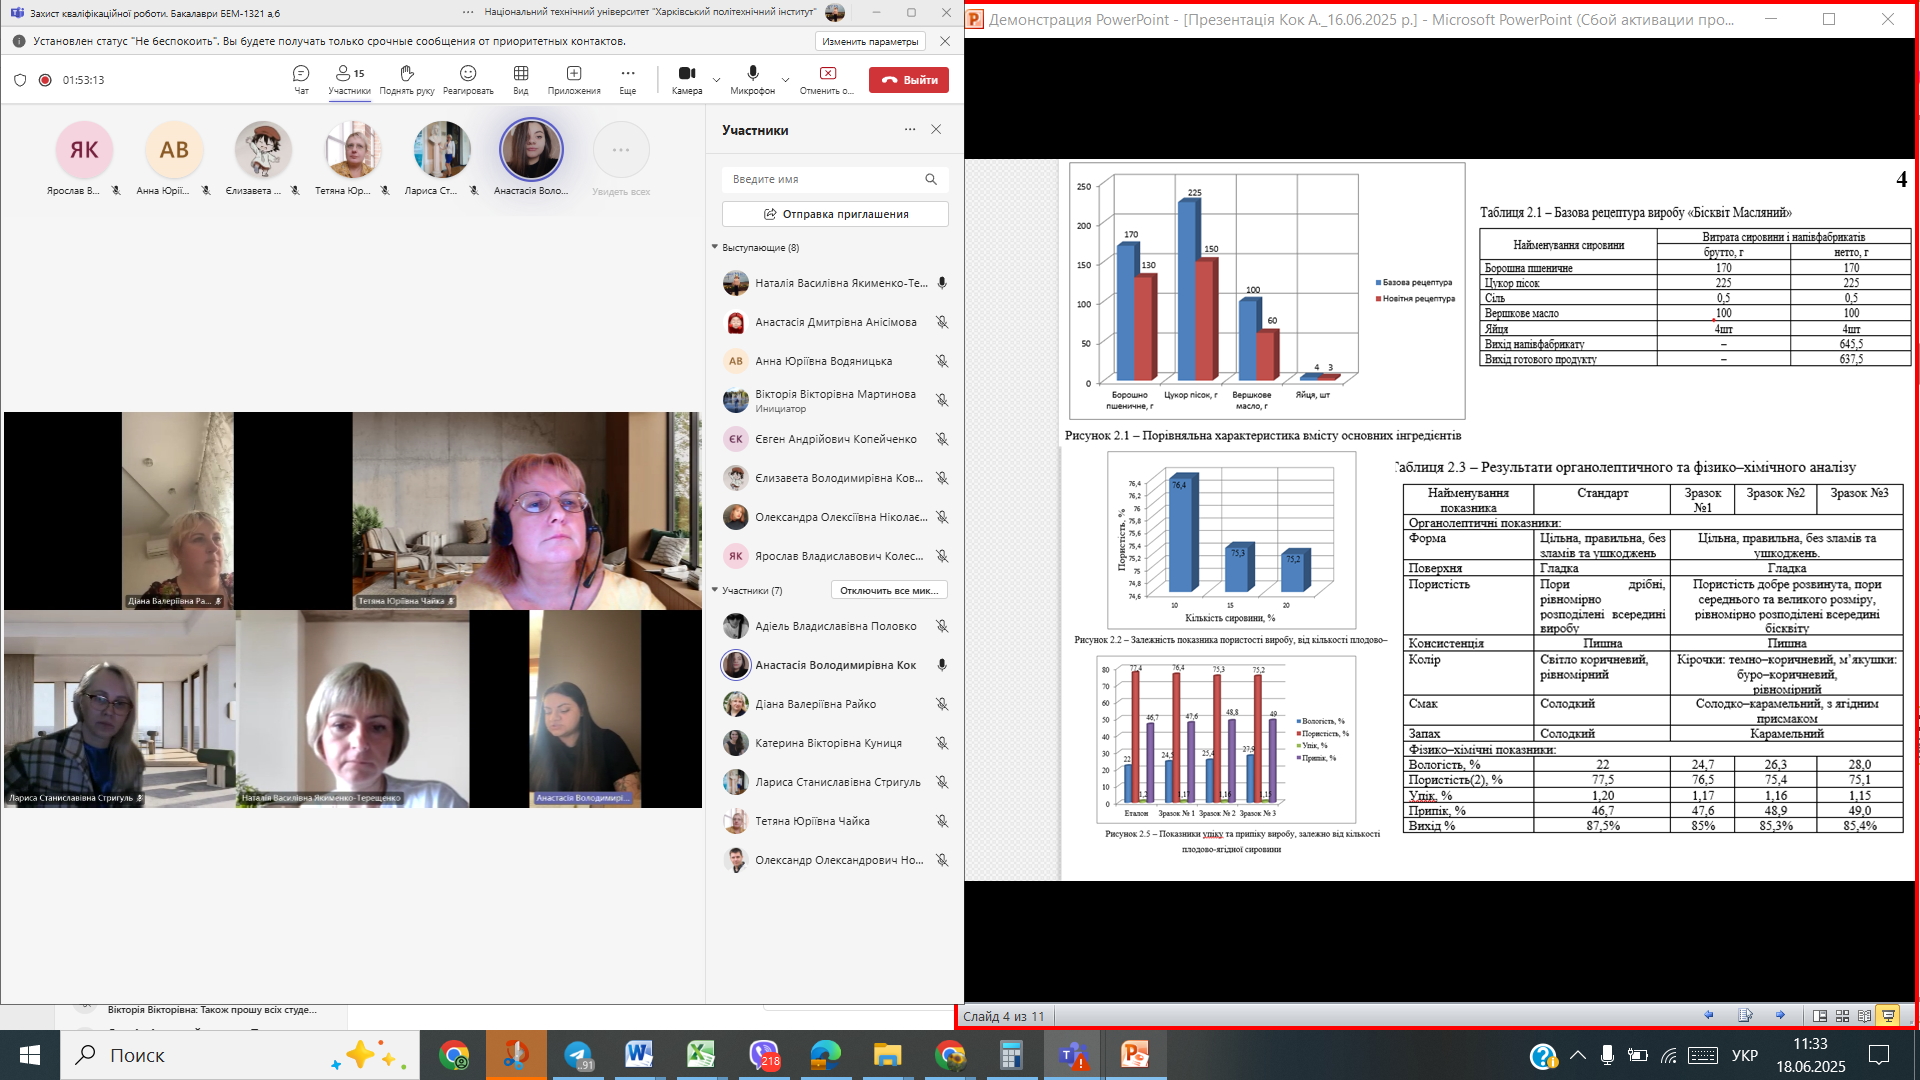Open Microsoft Word from the taskbar
1920x1080 pixels.
point(638,1055)
